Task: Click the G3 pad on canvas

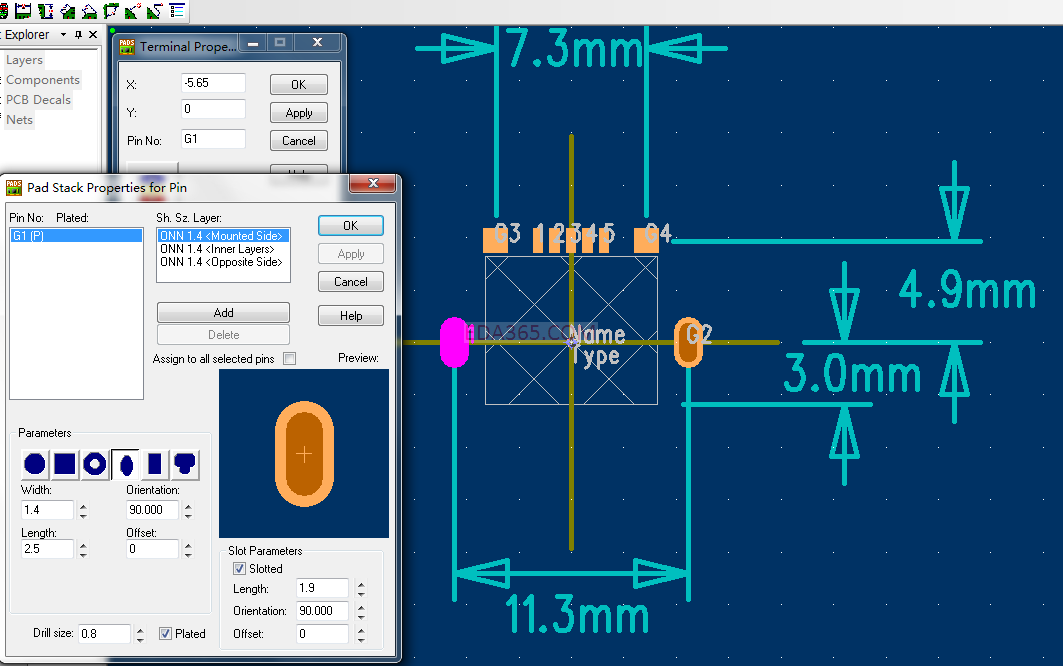Action: [x=496, y=240]
